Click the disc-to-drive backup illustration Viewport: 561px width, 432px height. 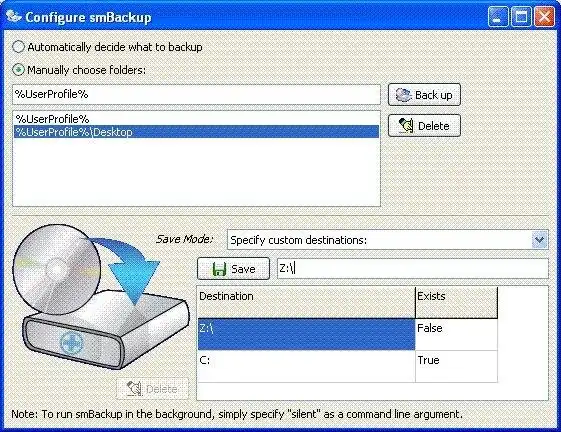pyautogui.click(x=101, y=297)
